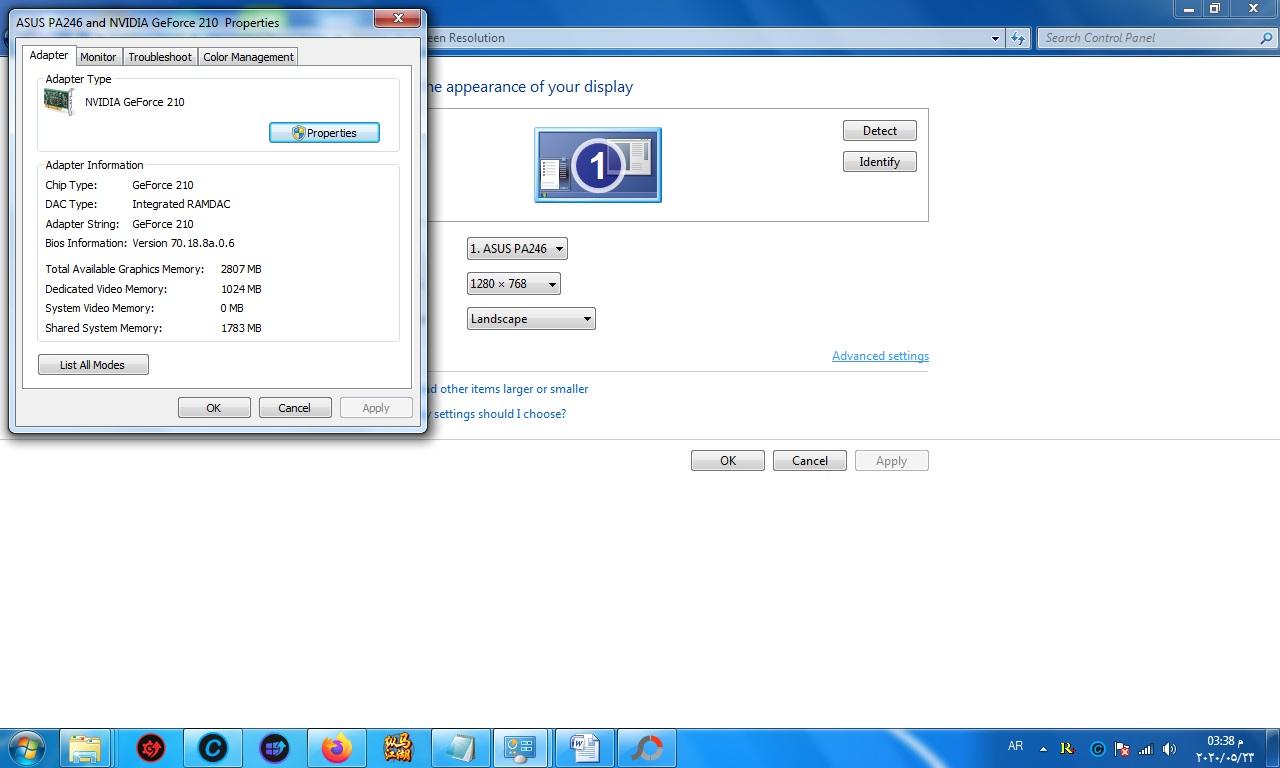Switch to the Troubleshoot tab

pyautogui.click(x=160, y=57)
